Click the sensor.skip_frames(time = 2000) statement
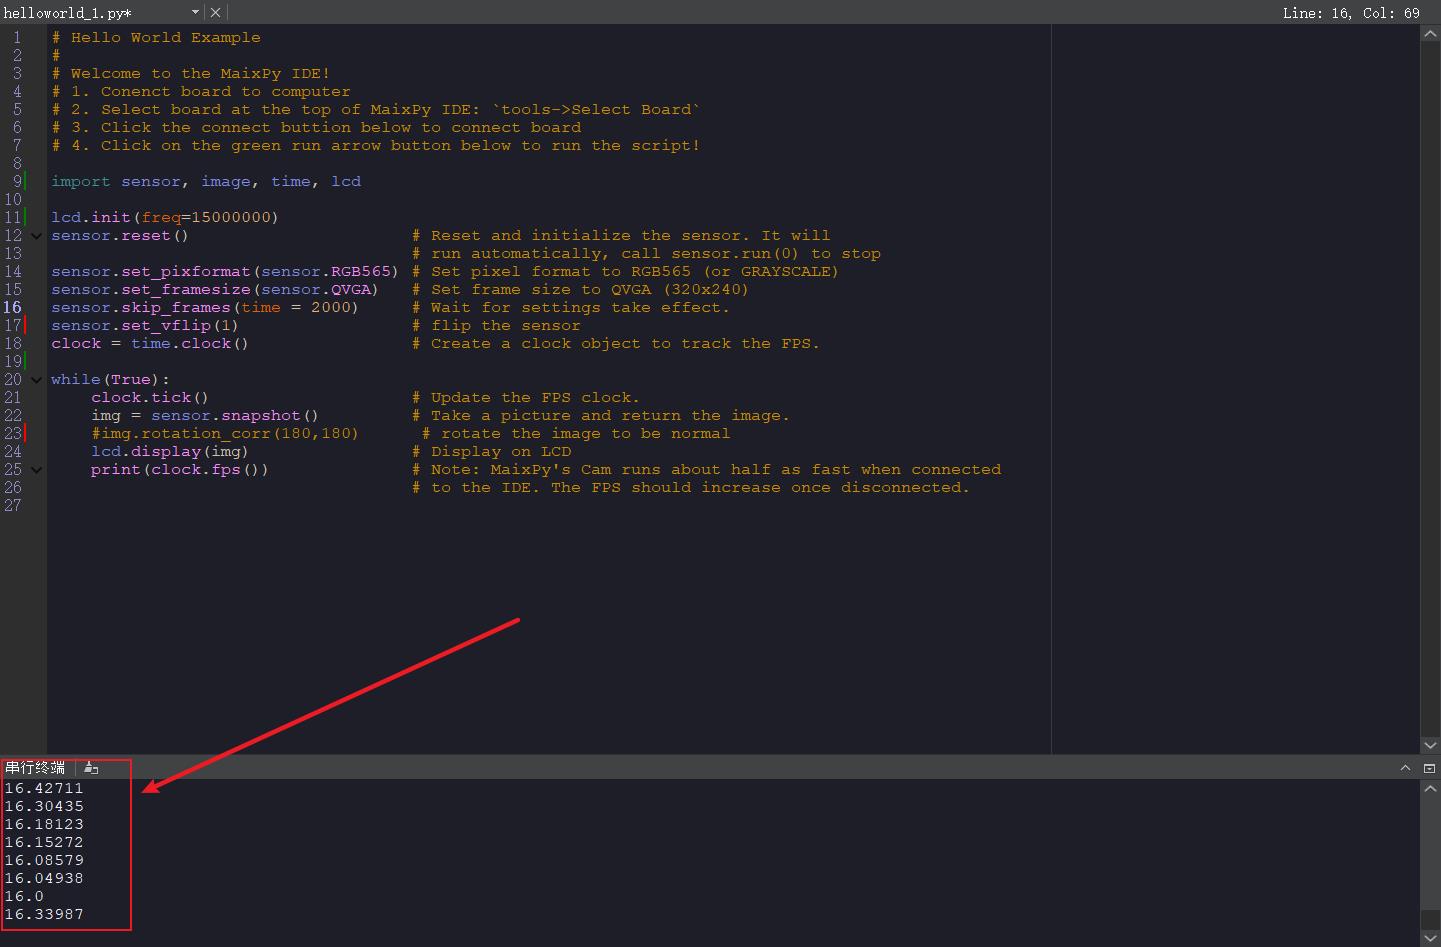Screen dimensions: 1441x947 205,307
